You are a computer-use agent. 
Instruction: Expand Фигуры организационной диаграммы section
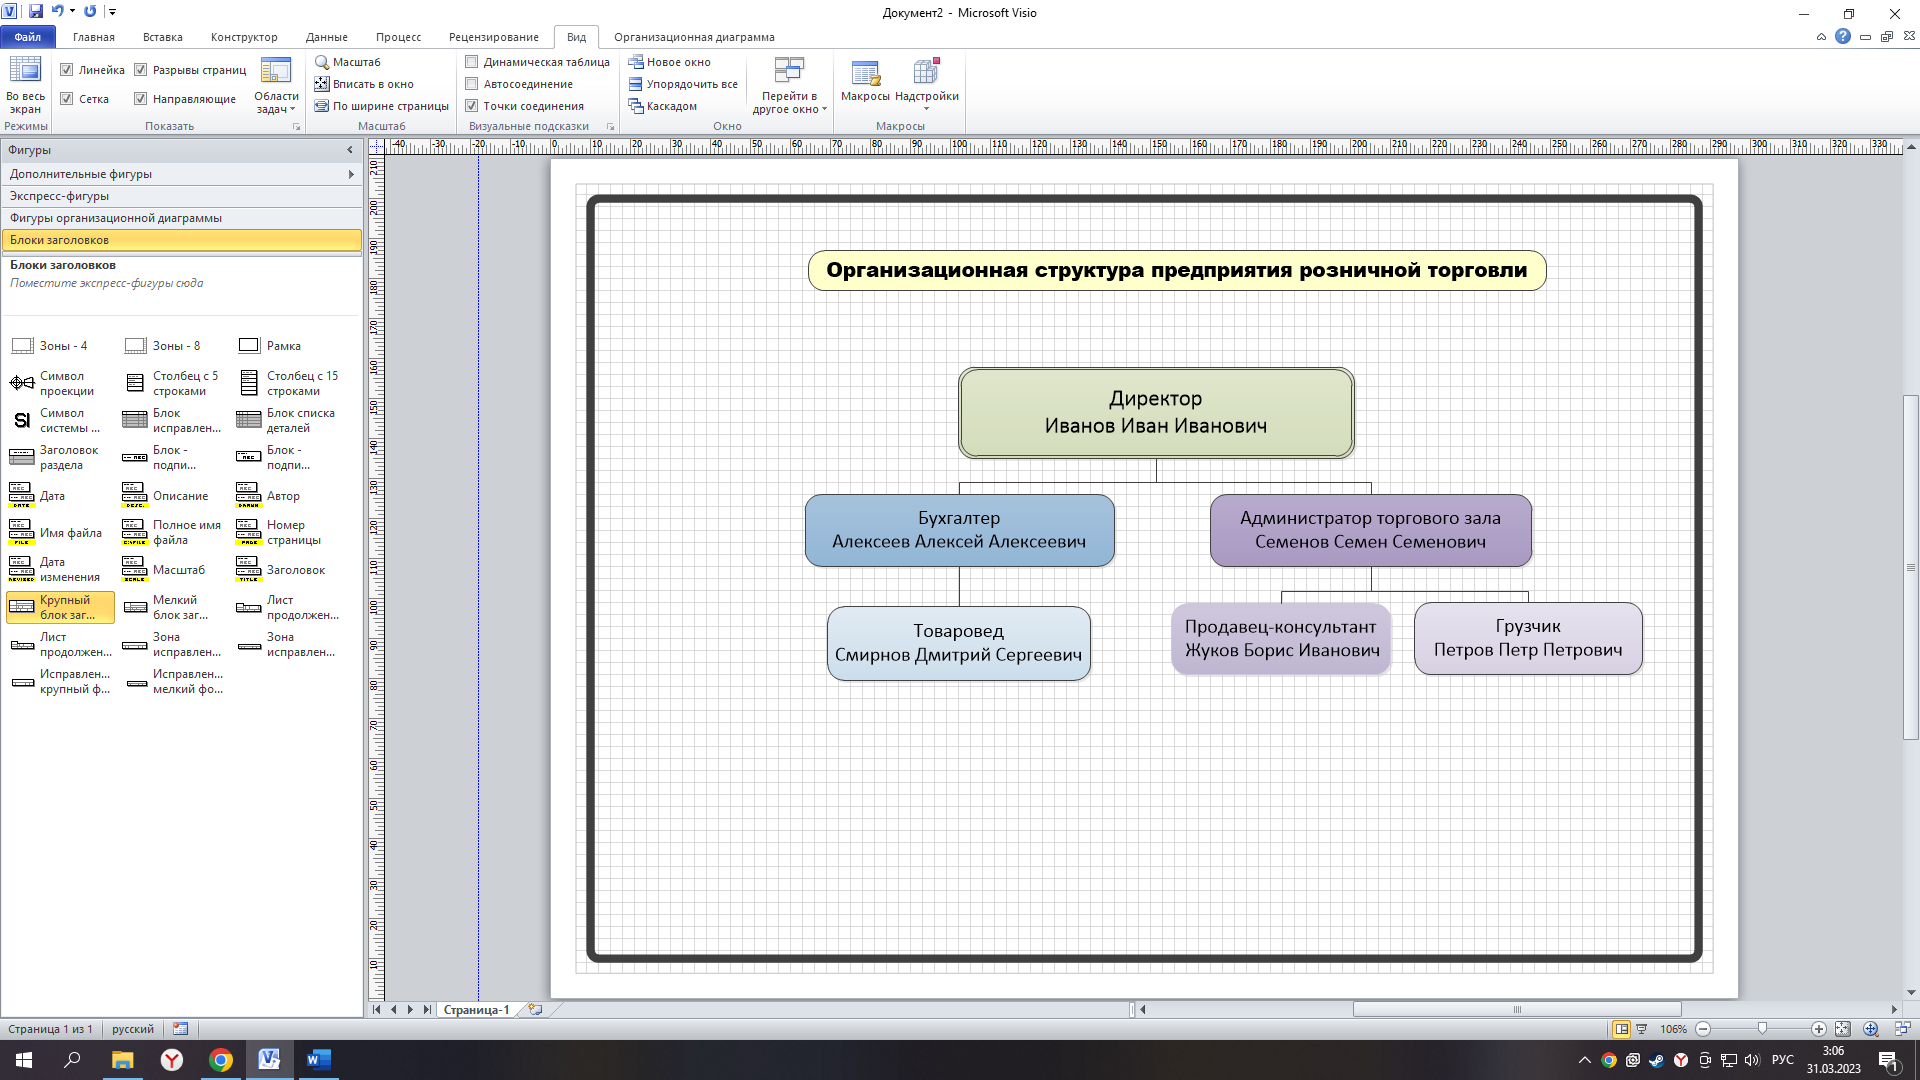coord(116,218)
